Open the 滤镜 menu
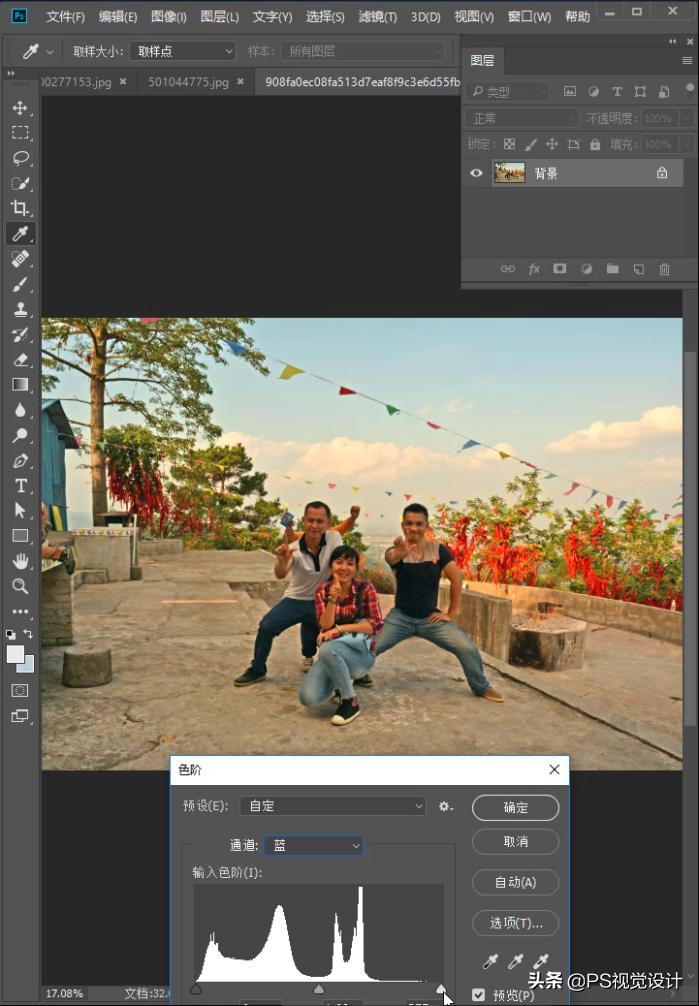The image size is (699, 1006). tap(377, 17)
